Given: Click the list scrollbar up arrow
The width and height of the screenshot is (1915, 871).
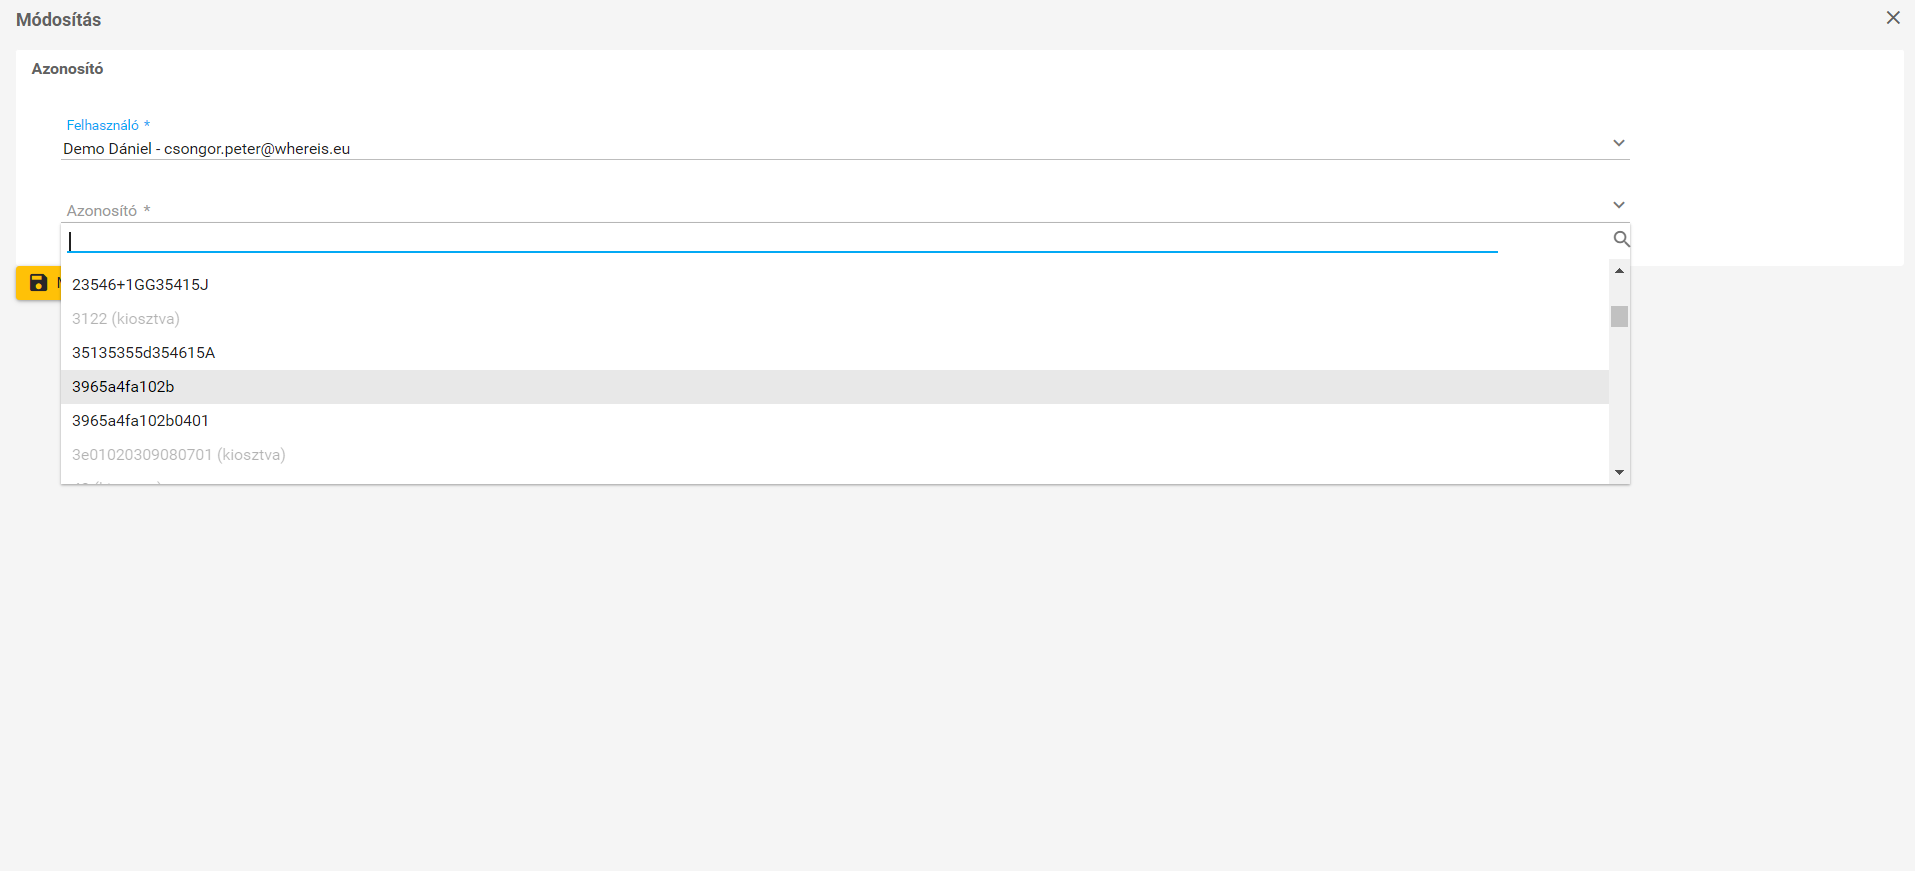Looking at the screenshot, I should tap(1619, 271).
